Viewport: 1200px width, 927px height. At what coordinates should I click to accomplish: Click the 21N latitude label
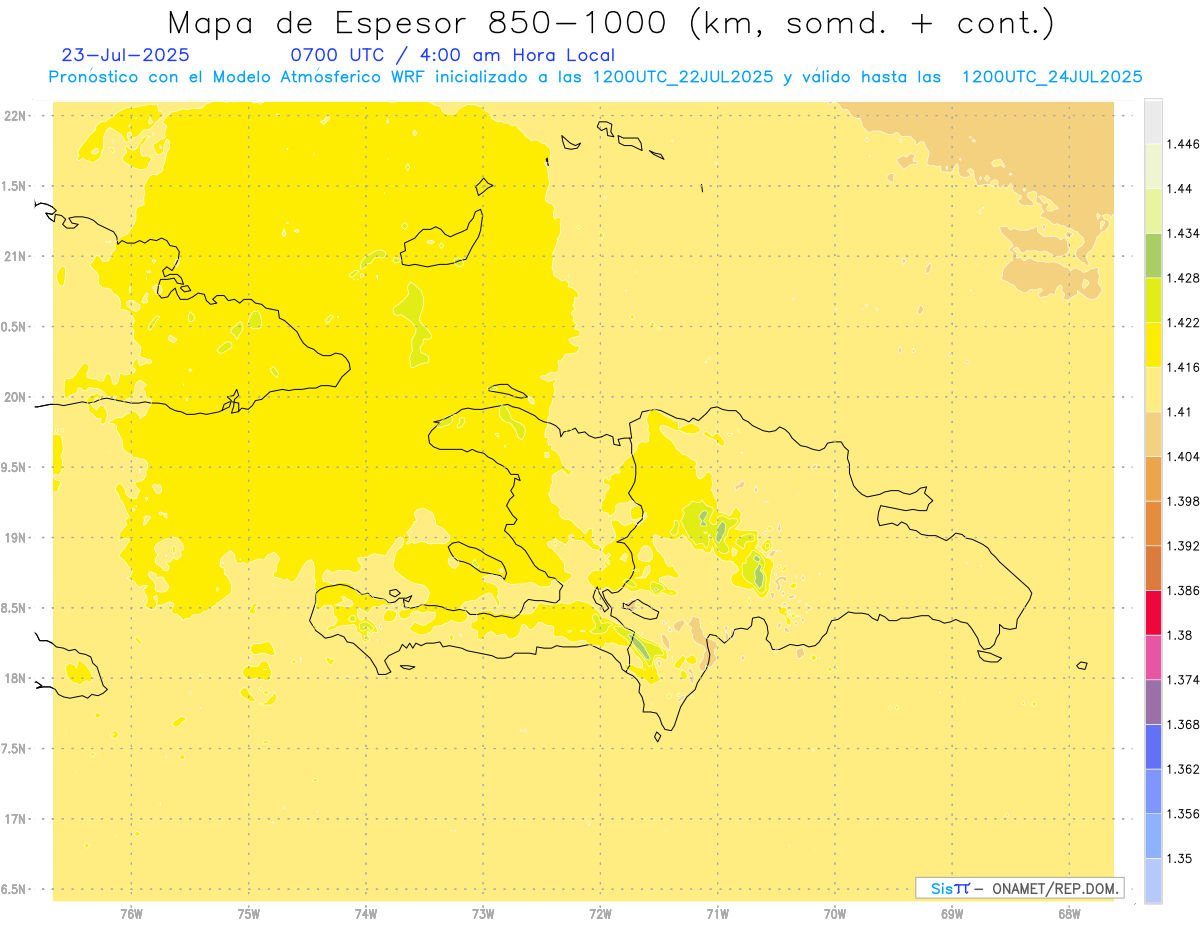click(14, 256)
